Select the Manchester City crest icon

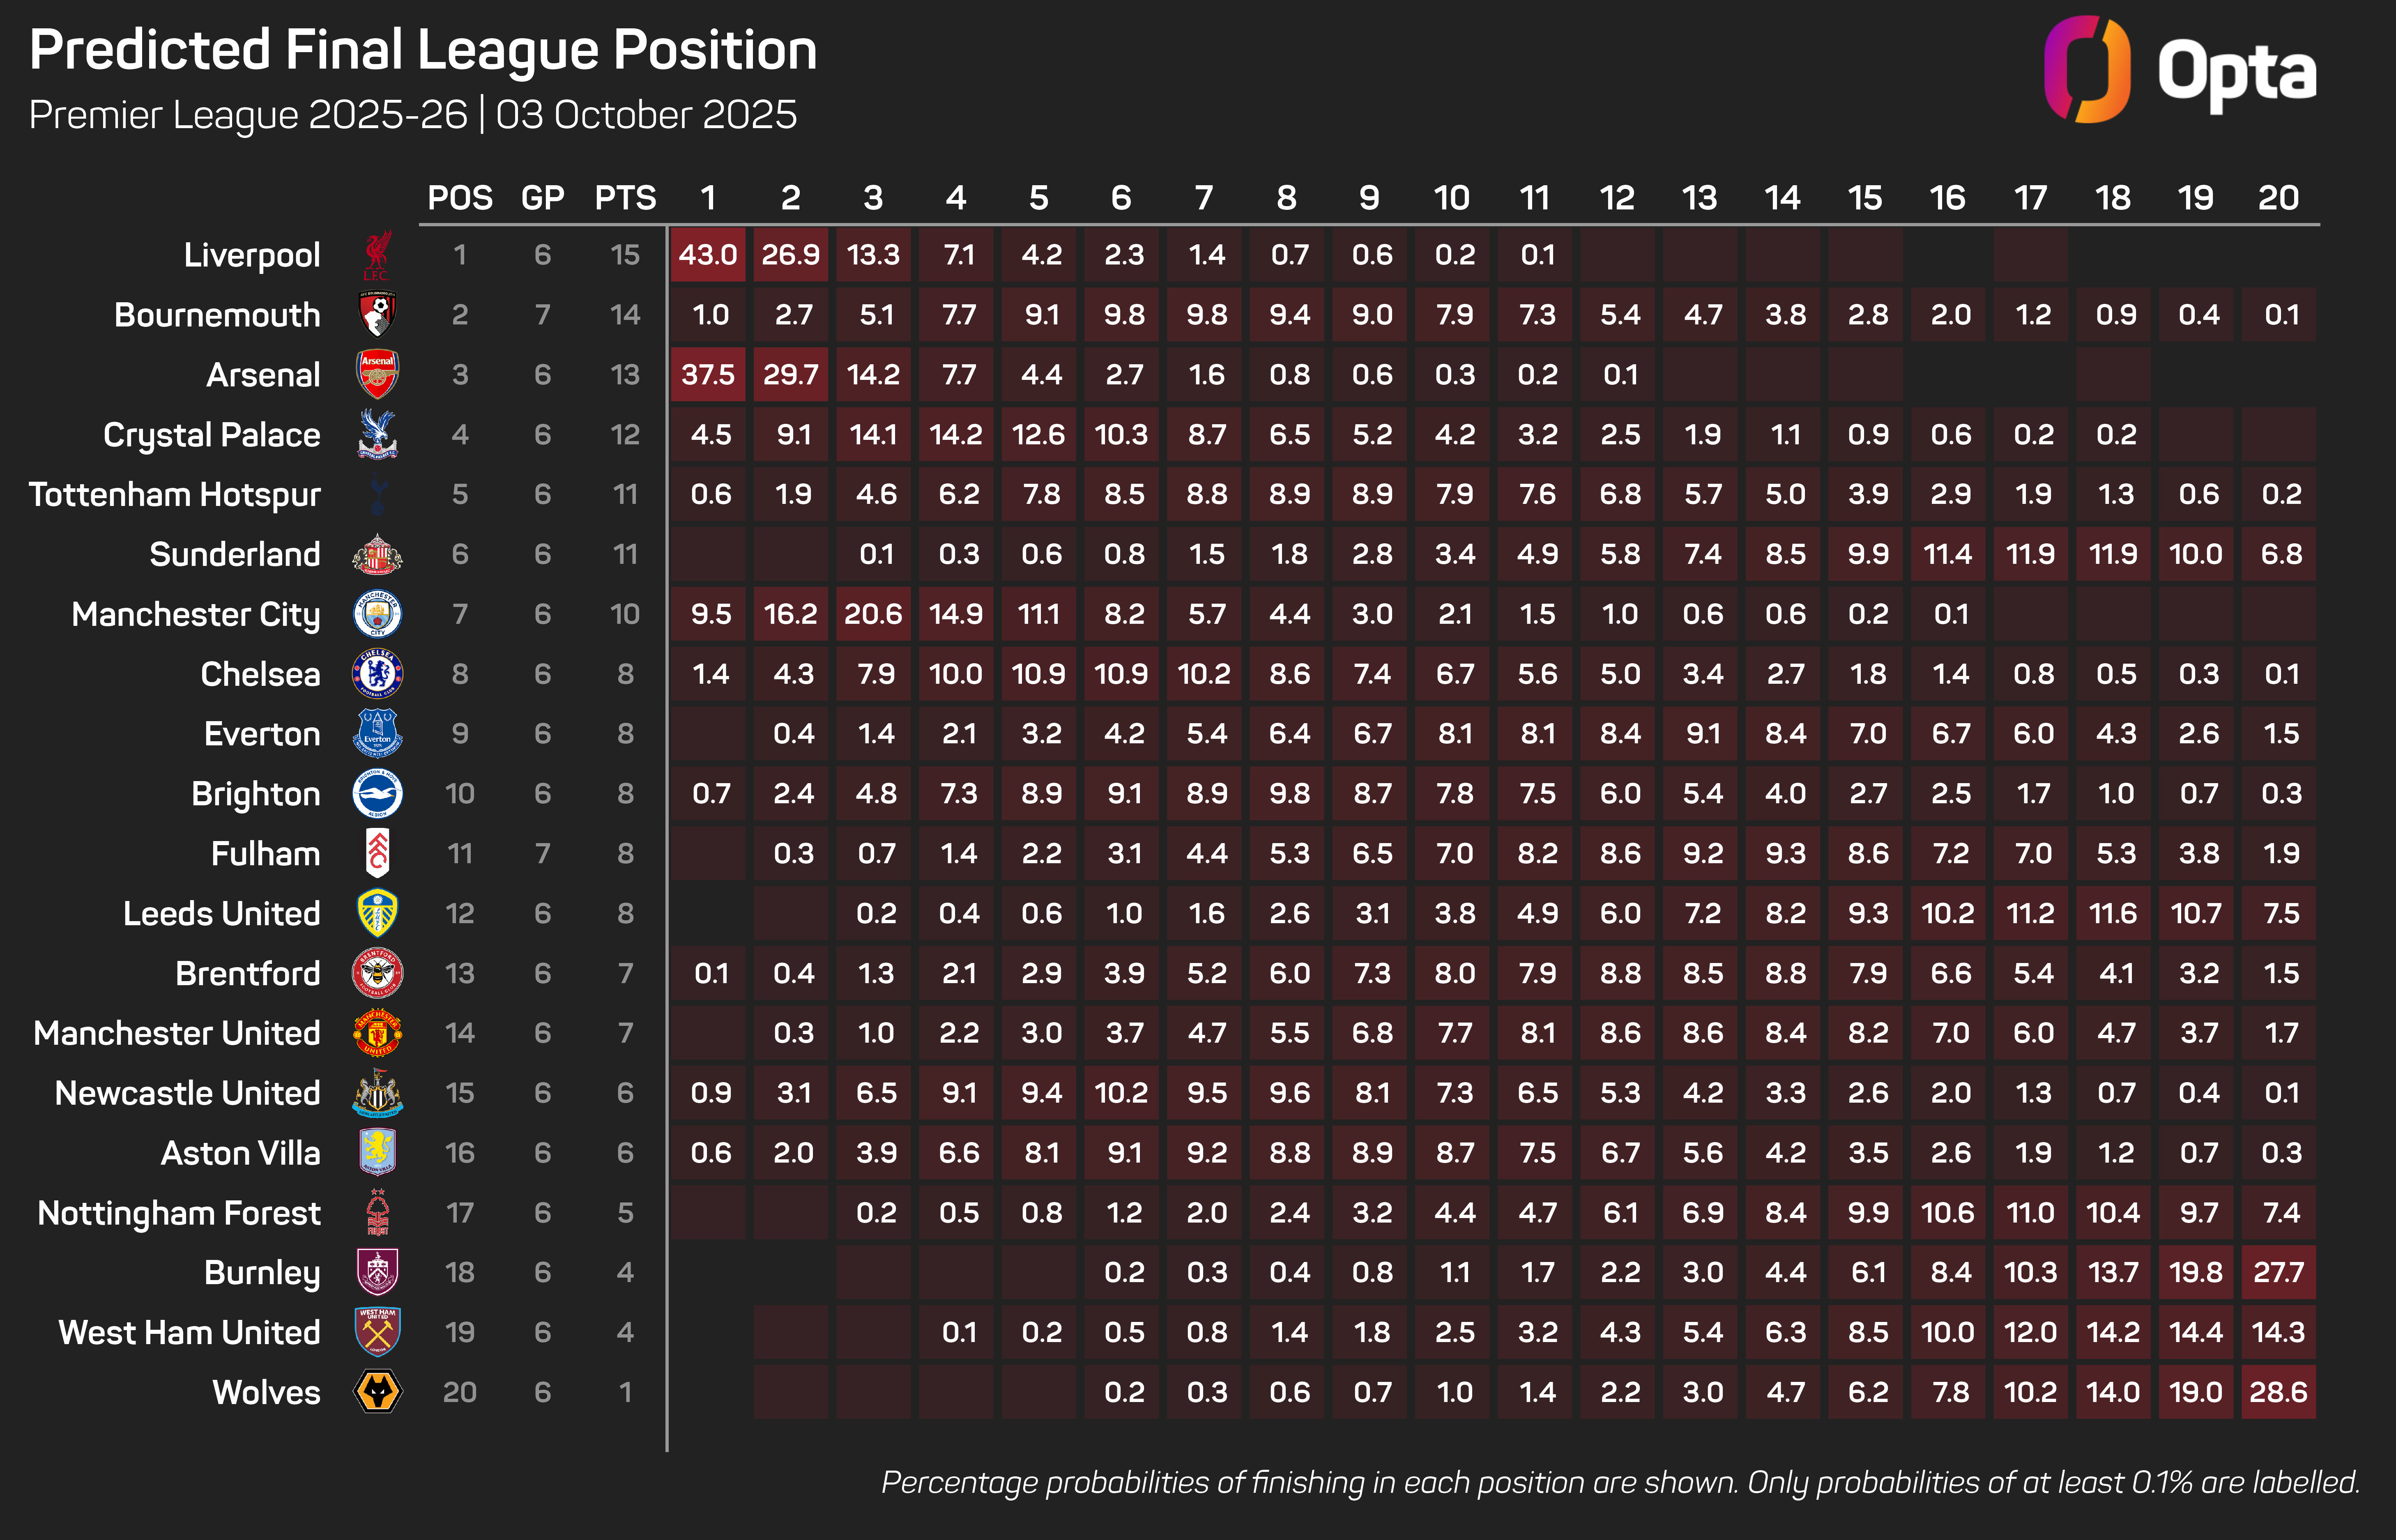[377, 614]
